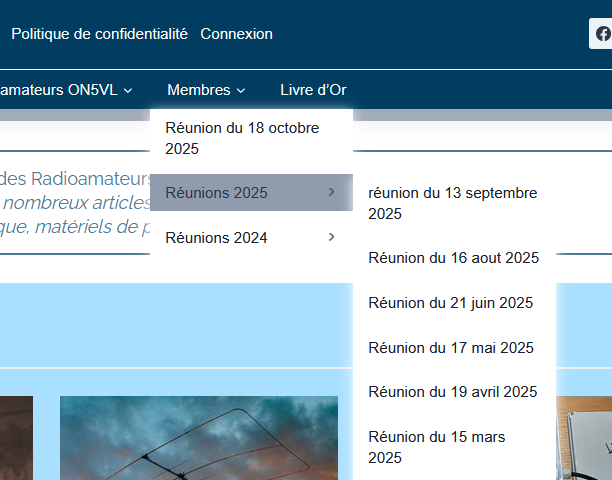
Task: Select the Membres menu item
Action: coord(199,90)
